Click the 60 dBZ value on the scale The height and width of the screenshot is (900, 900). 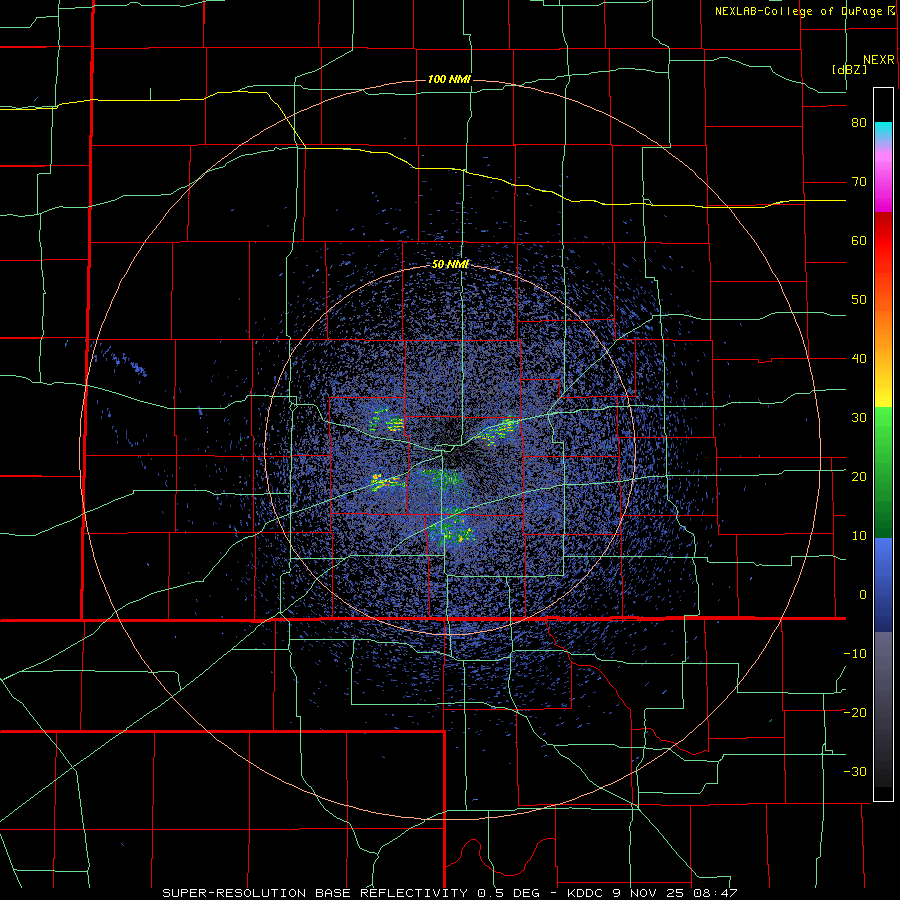pos(859,240)
